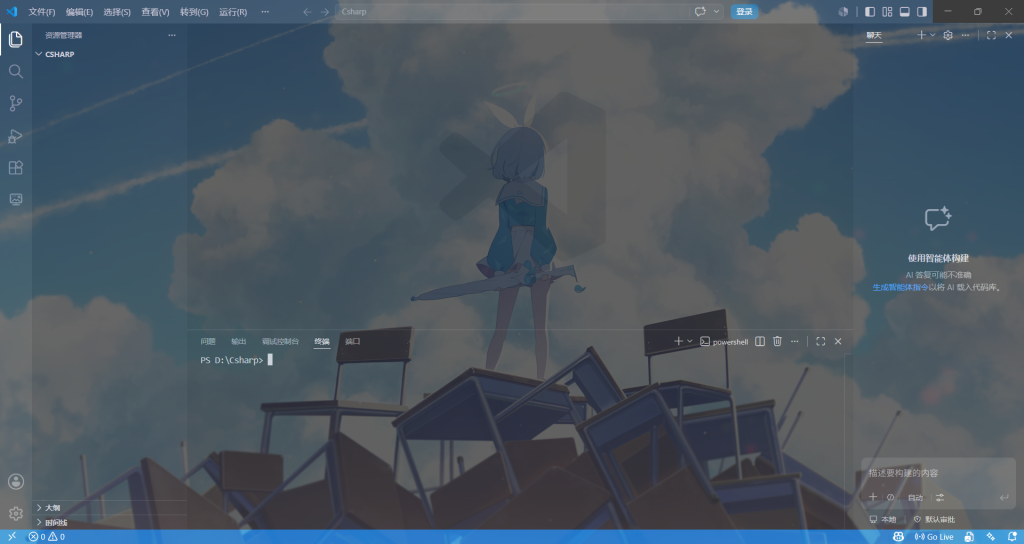Open the notifications bell

click(1012, 537)
